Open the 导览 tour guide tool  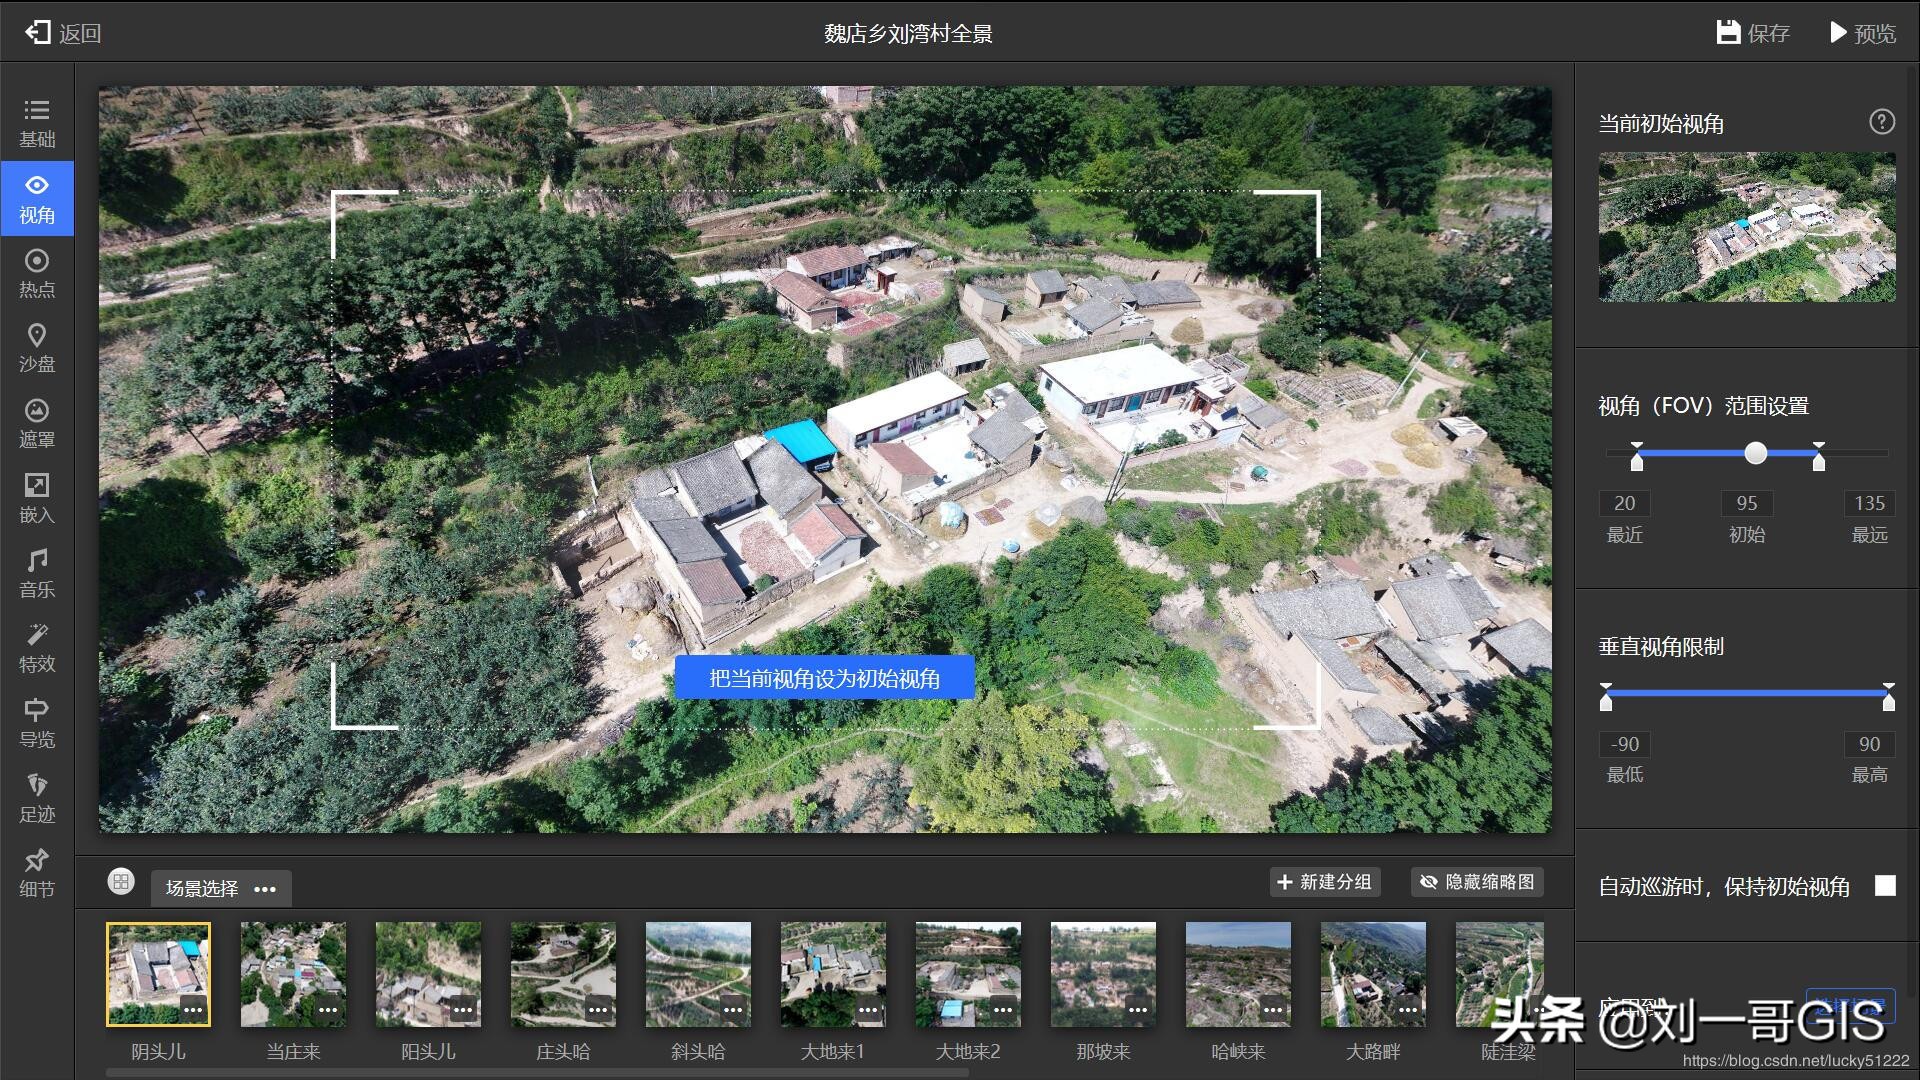(x=37, y=723)
